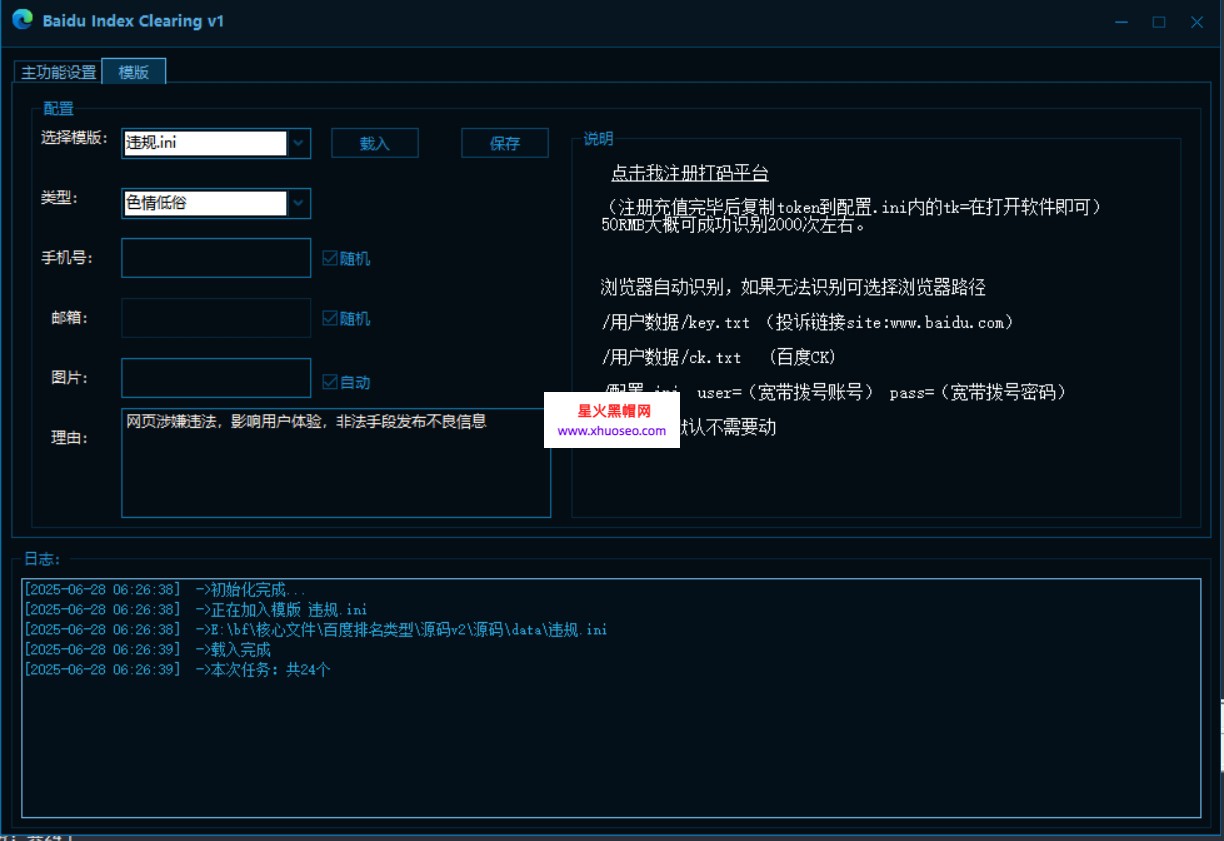Click inside the 理由 text area
The width and height of the screenshot is (1224, 841).
tap(336, 462)
